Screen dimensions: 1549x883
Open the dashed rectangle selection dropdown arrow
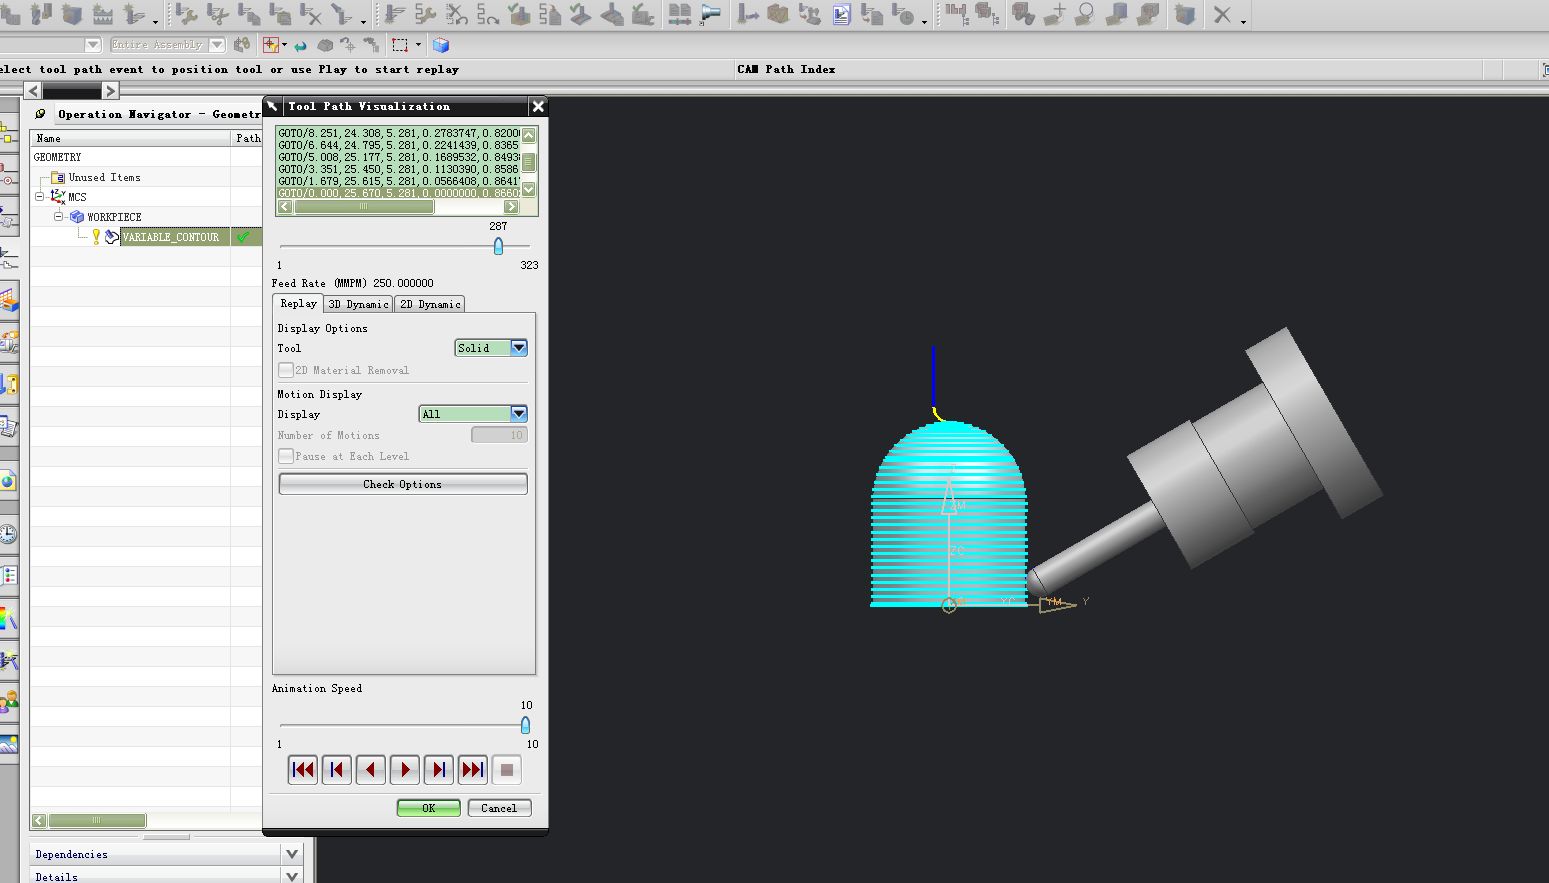point(418,45)
